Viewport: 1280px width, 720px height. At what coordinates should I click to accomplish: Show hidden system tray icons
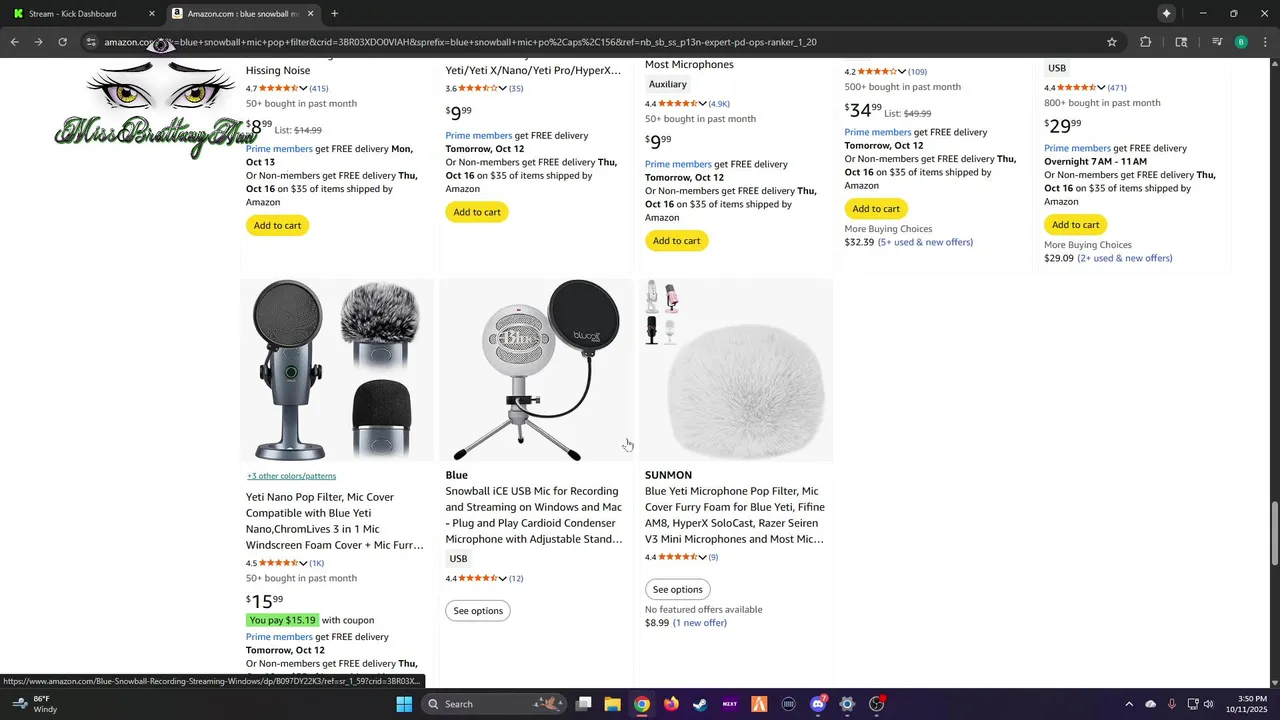1129,704
